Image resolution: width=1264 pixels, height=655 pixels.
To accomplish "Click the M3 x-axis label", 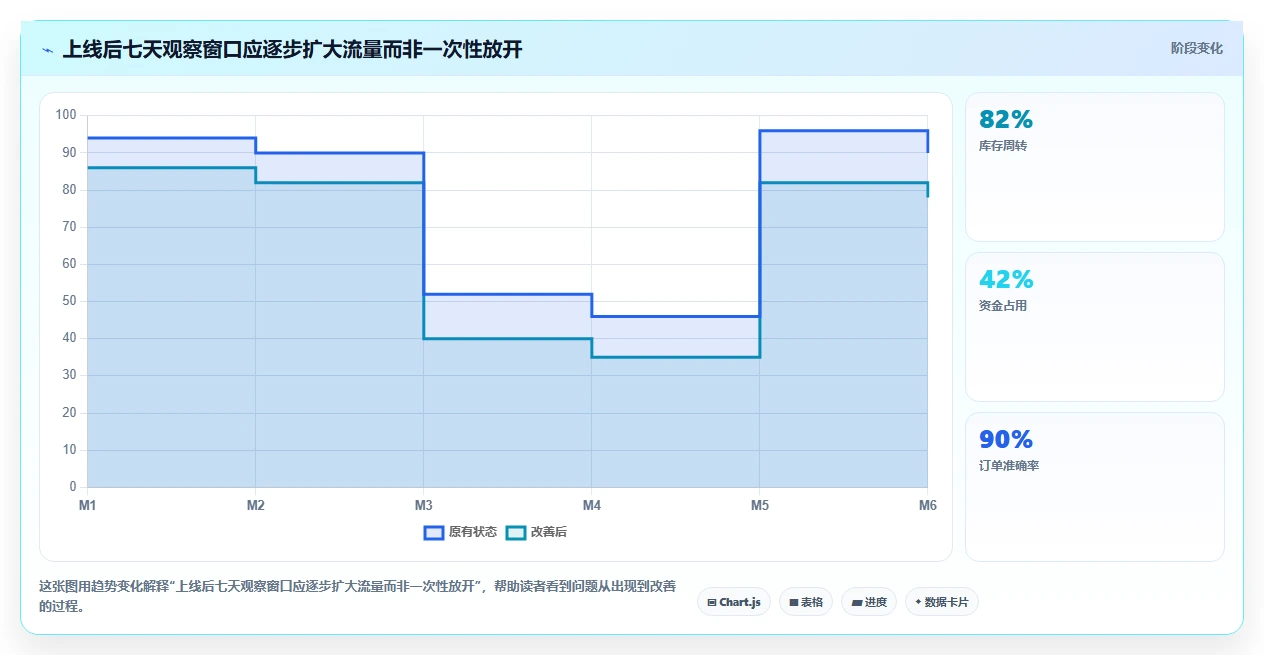I will point(424,506).
